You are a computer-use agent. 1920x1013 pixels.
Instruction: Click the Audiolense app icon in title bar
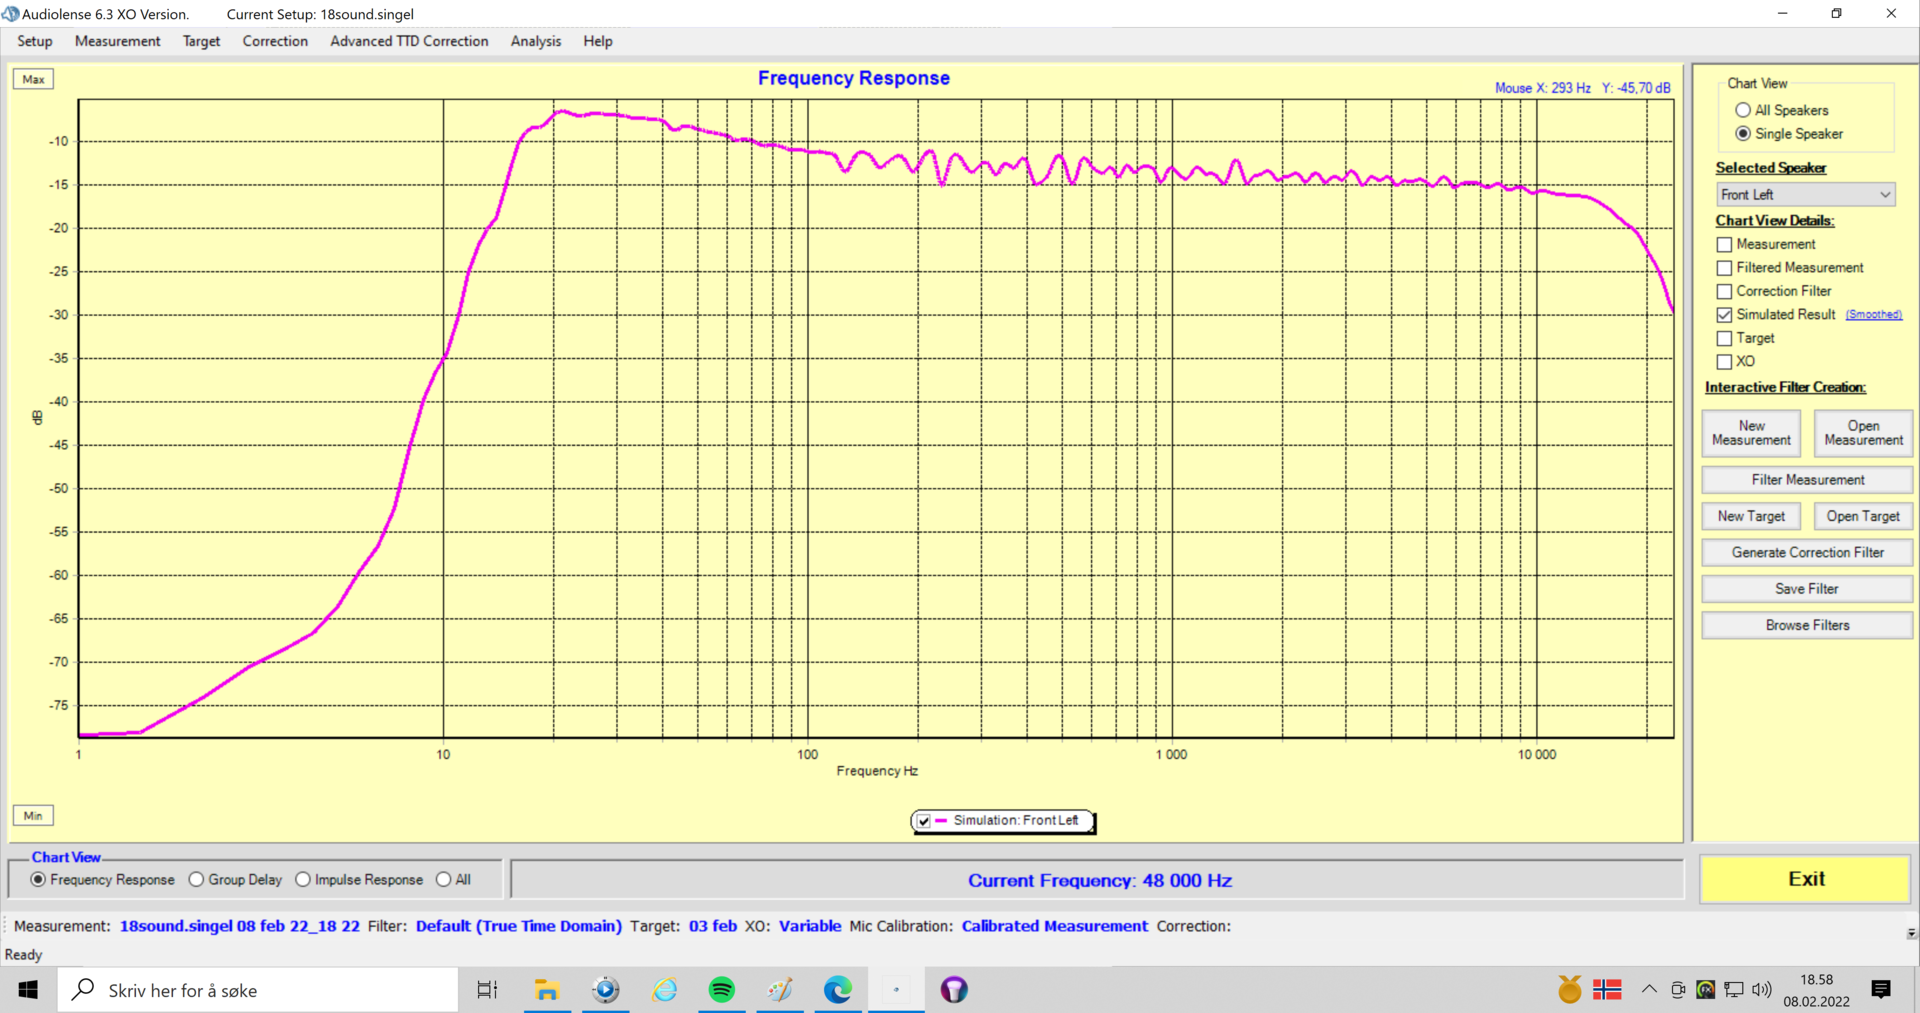11,14
